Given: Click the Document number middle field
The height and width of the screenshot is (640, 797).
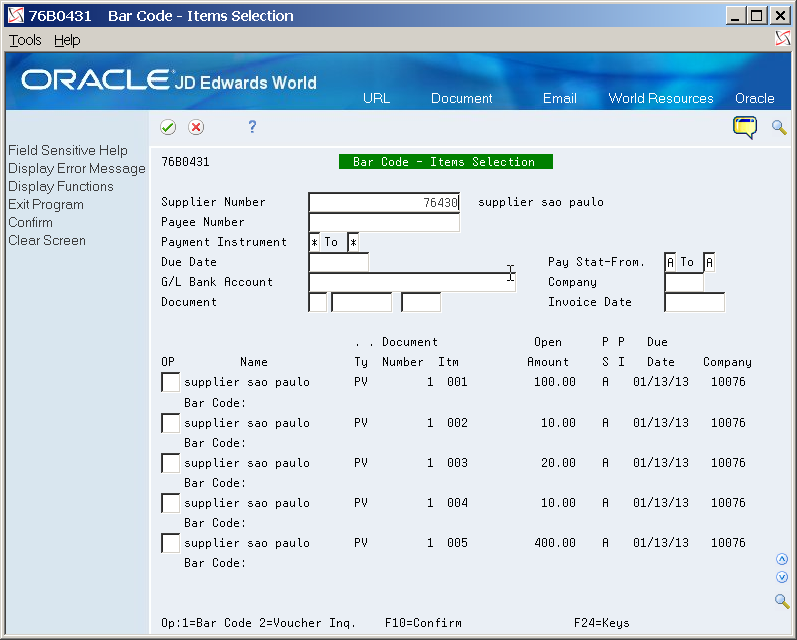Looking at the screenshot, I should coord(361,302).
